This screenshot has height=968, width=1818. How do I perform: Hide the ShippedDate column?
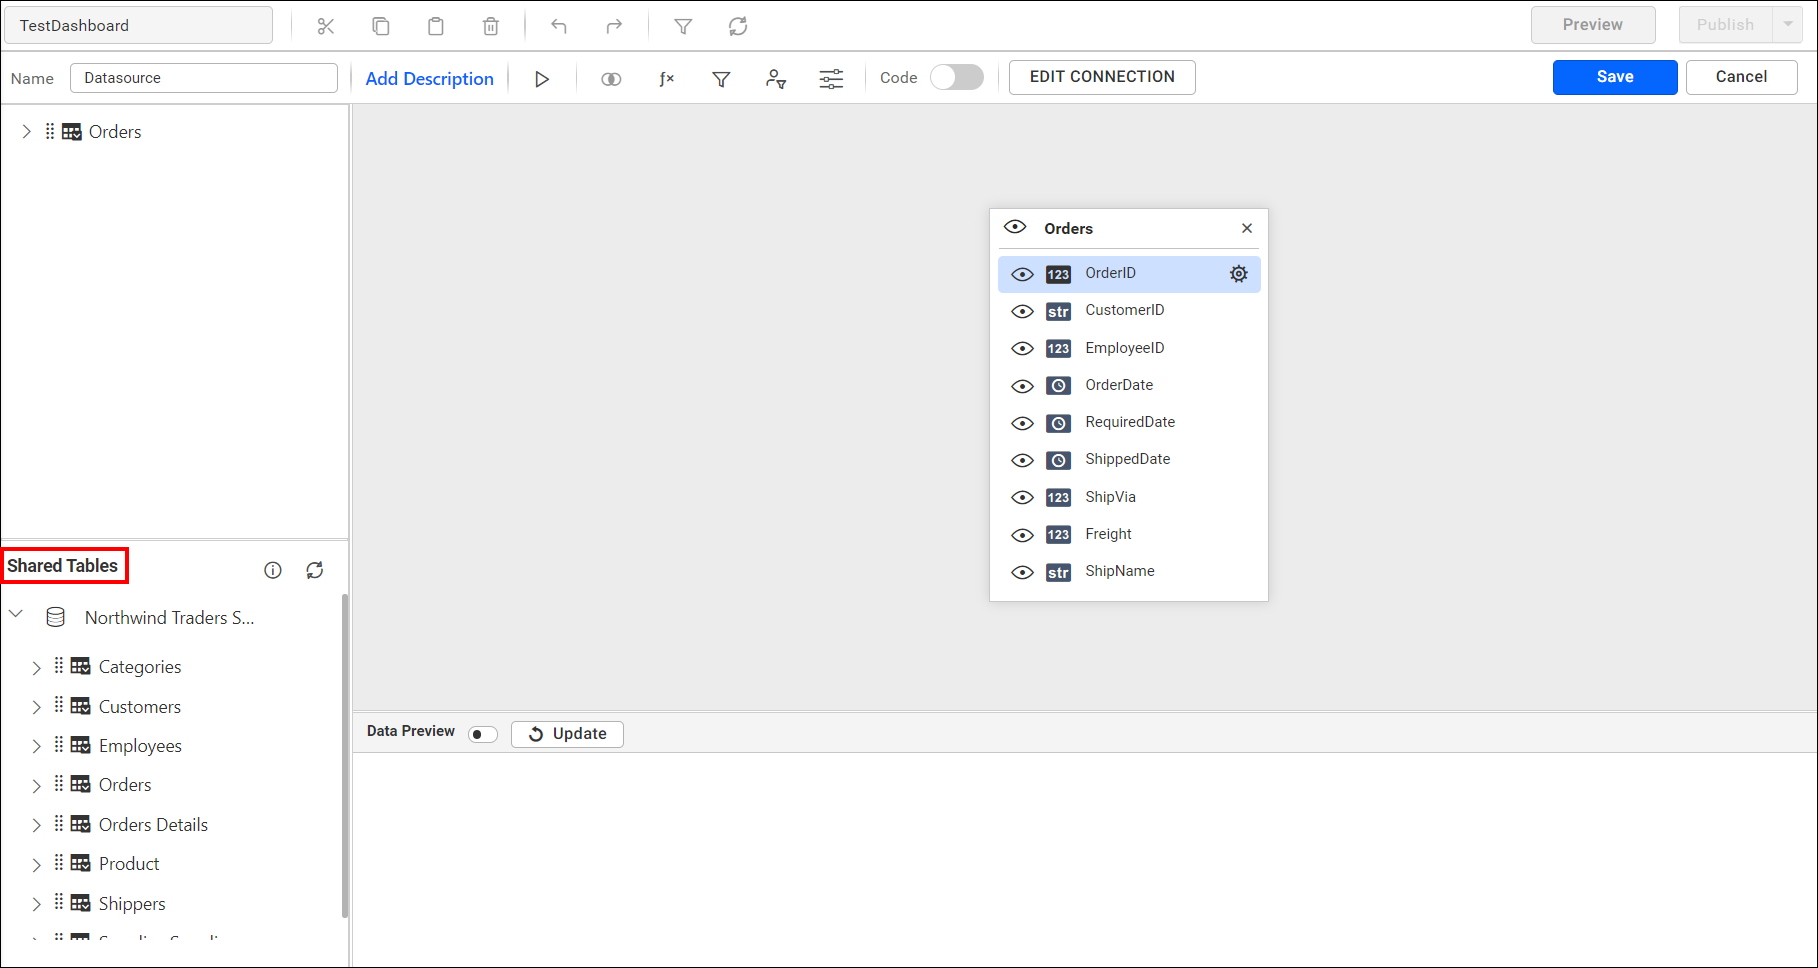click(x=1022, y=460)
